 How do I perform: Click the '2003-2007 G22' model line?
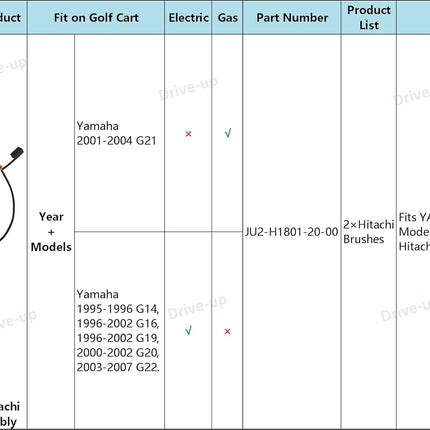[x=118, y=367]
